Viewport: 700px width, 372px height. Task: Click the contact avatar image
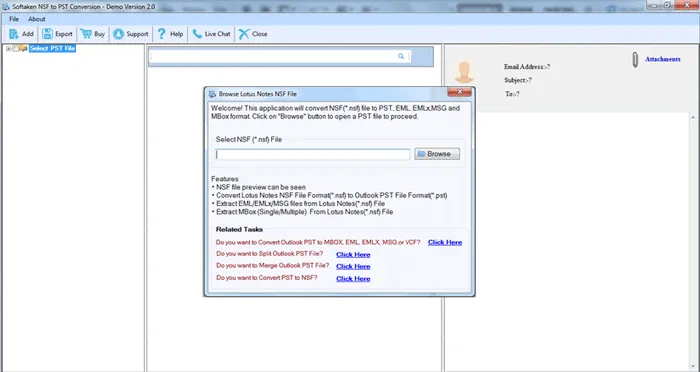click(x=464, y=72)
